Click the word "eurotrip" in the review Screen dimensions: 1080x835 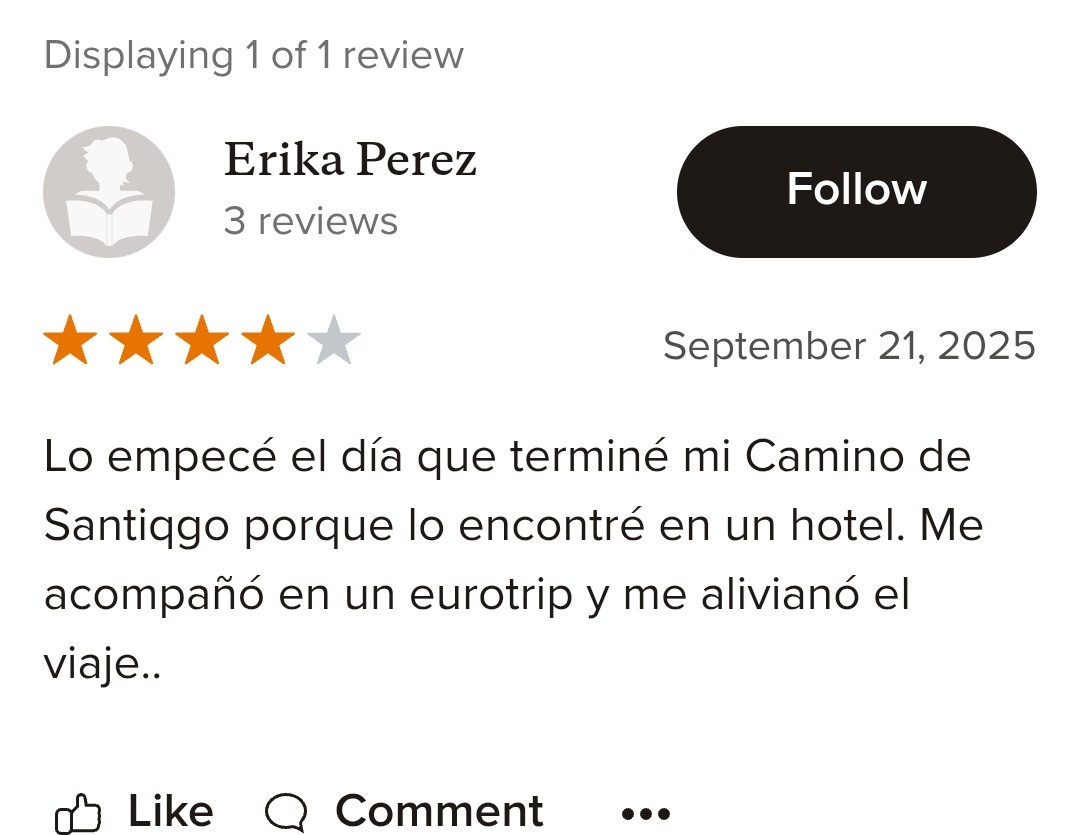491,596
